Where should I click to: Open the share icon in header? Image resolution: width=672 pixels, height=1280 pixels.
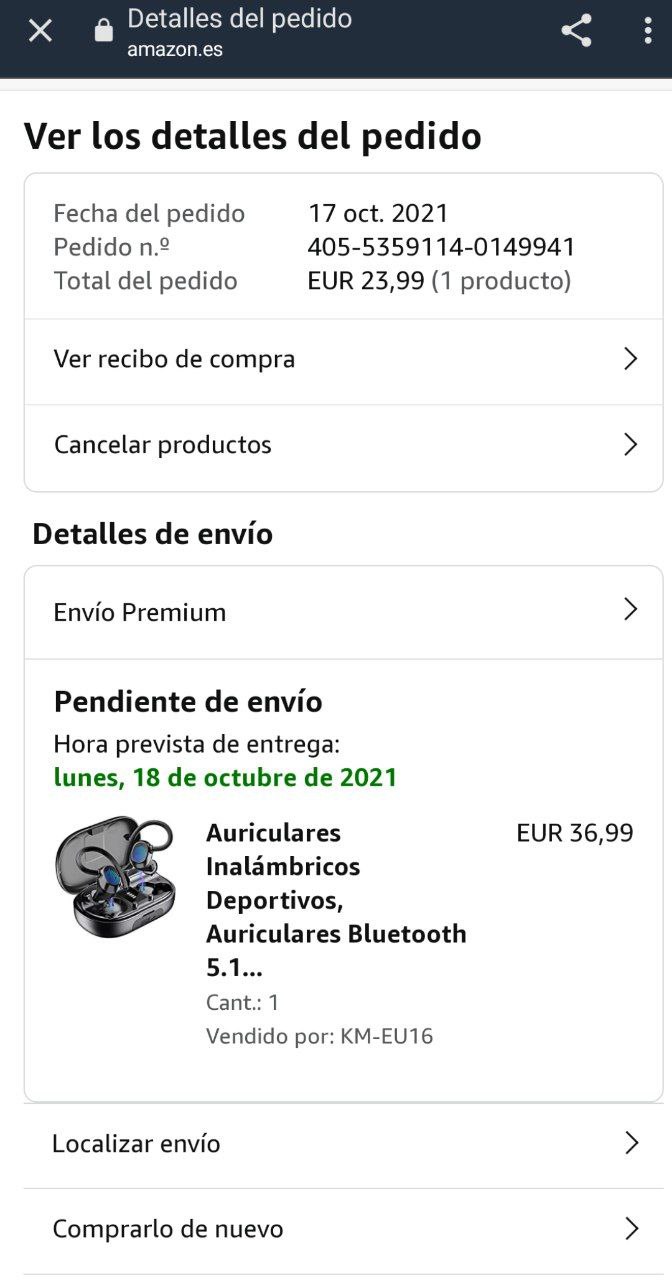(576, 31)
